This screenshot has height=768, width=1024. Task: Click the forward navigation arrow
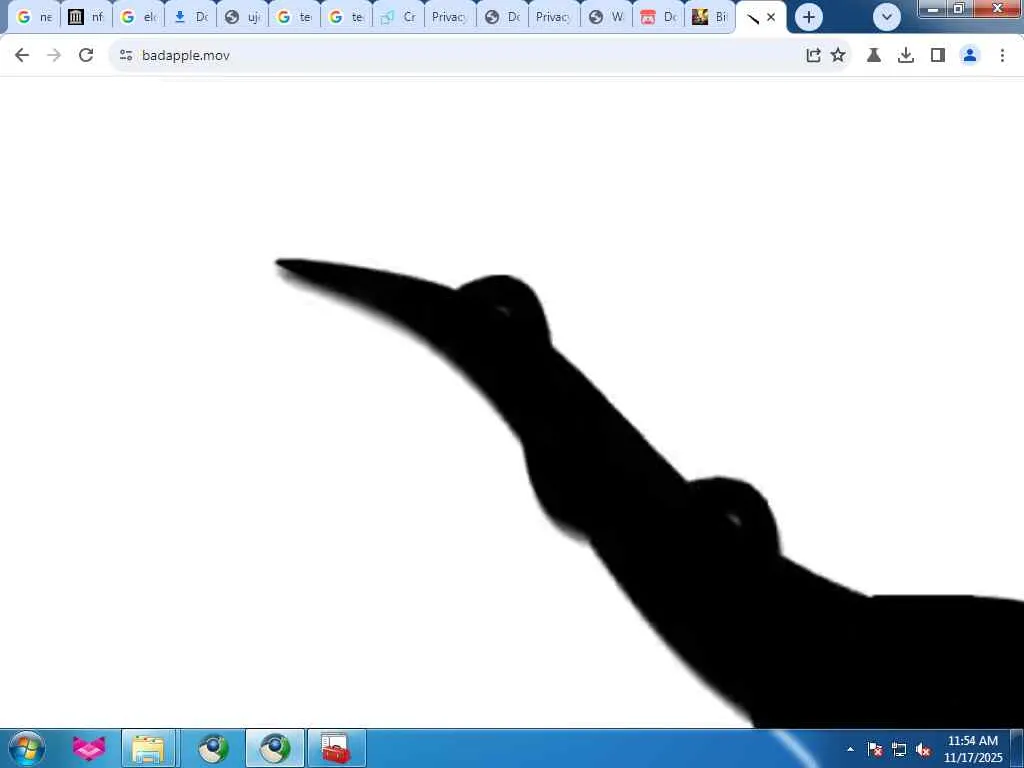click(x=54, y=56)
